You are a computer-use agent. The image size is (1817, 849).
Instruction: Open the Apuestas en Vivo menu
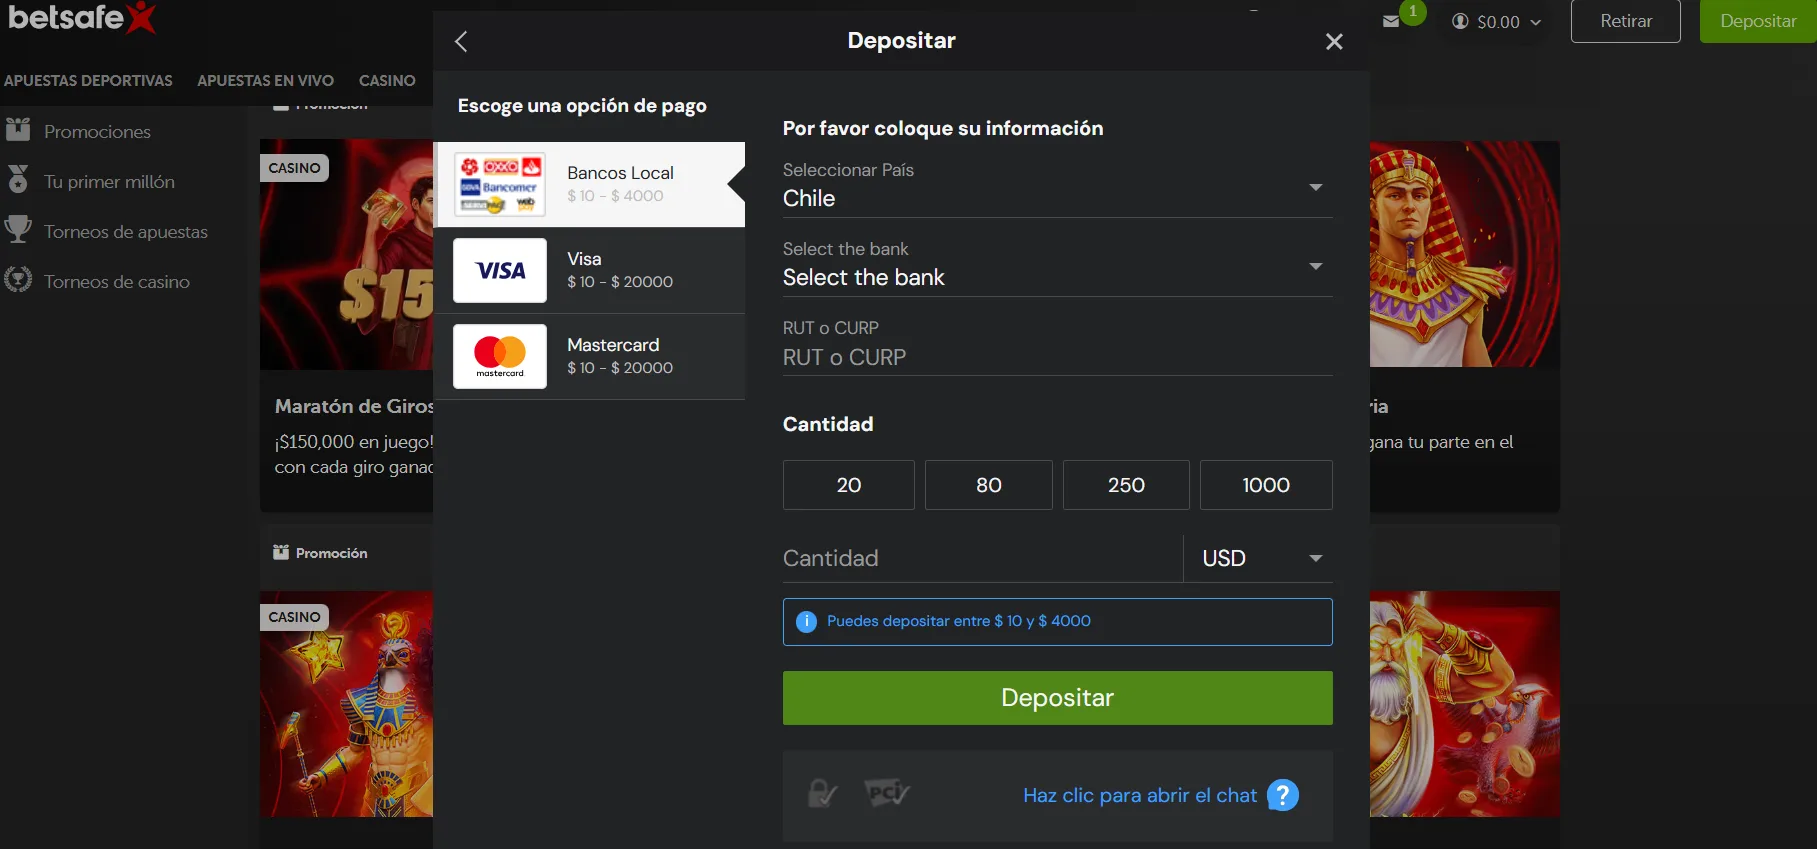pyautogui.click(x=265, y=80)
